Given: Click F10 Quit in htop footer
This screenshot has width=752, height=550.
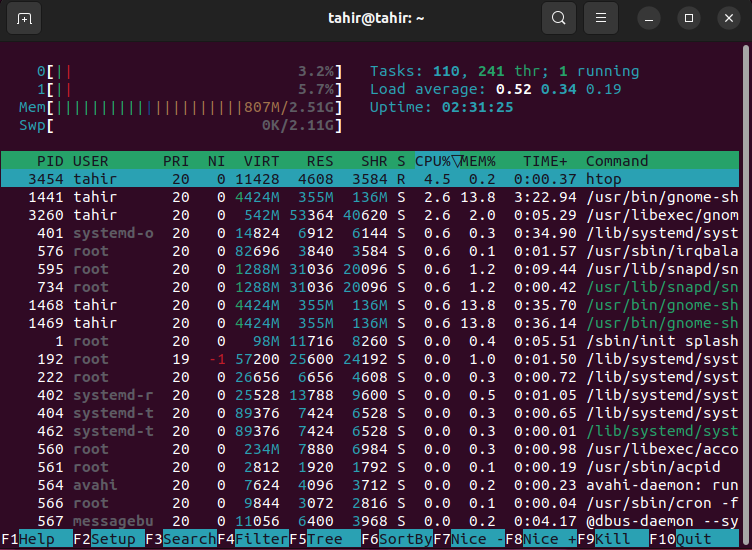Looking at the screenshot, I should tap(693, 539).
